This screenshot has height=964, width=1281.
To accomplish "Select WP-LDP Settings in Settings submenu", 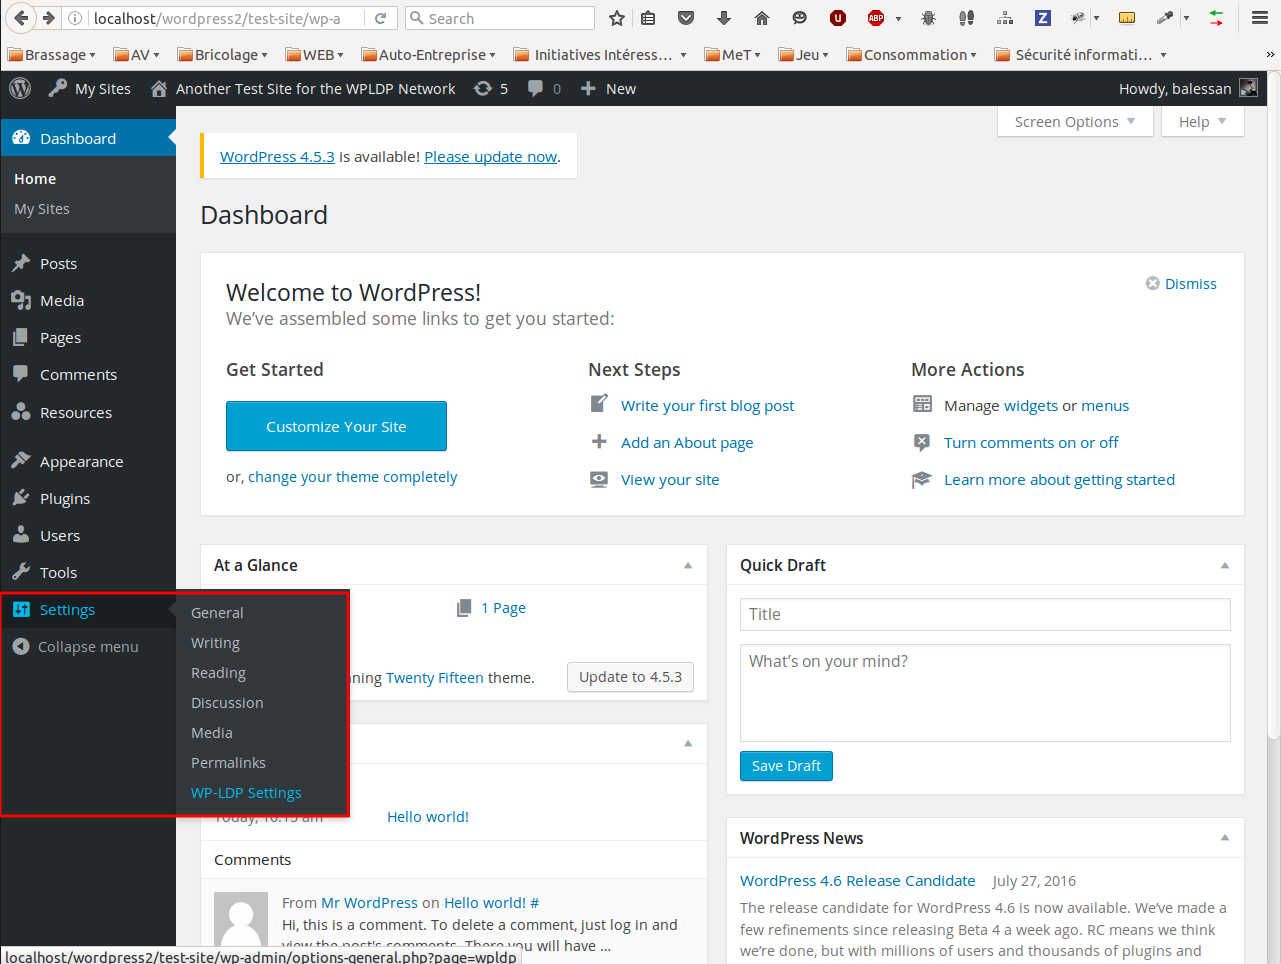I will (x=246, y=793).
